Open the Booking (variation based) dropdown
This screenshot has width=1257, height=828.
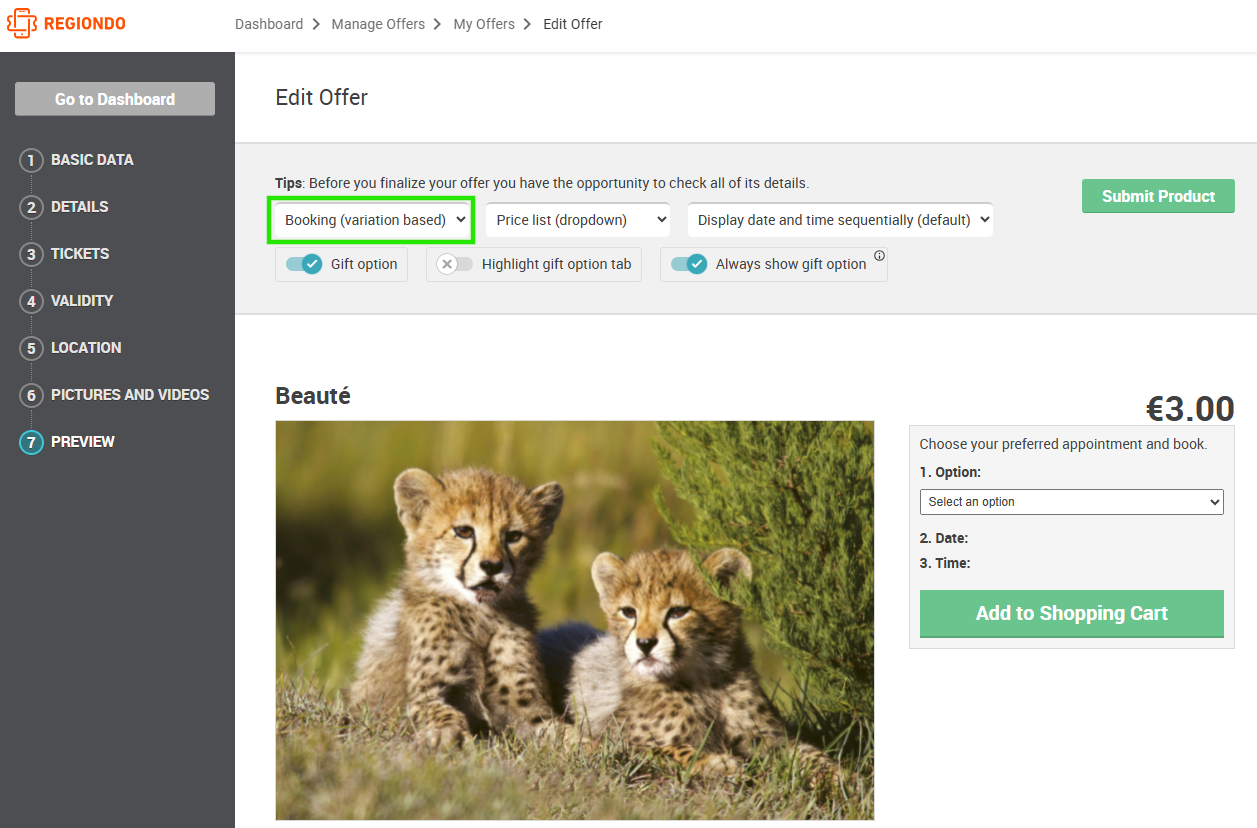click(x=371, y=220)
